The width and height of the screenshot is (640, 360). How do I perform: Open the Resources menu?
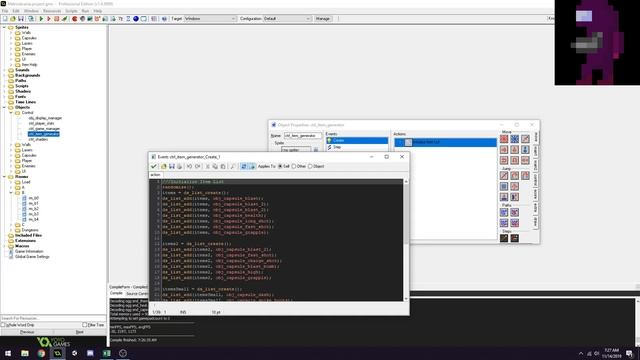52,11
